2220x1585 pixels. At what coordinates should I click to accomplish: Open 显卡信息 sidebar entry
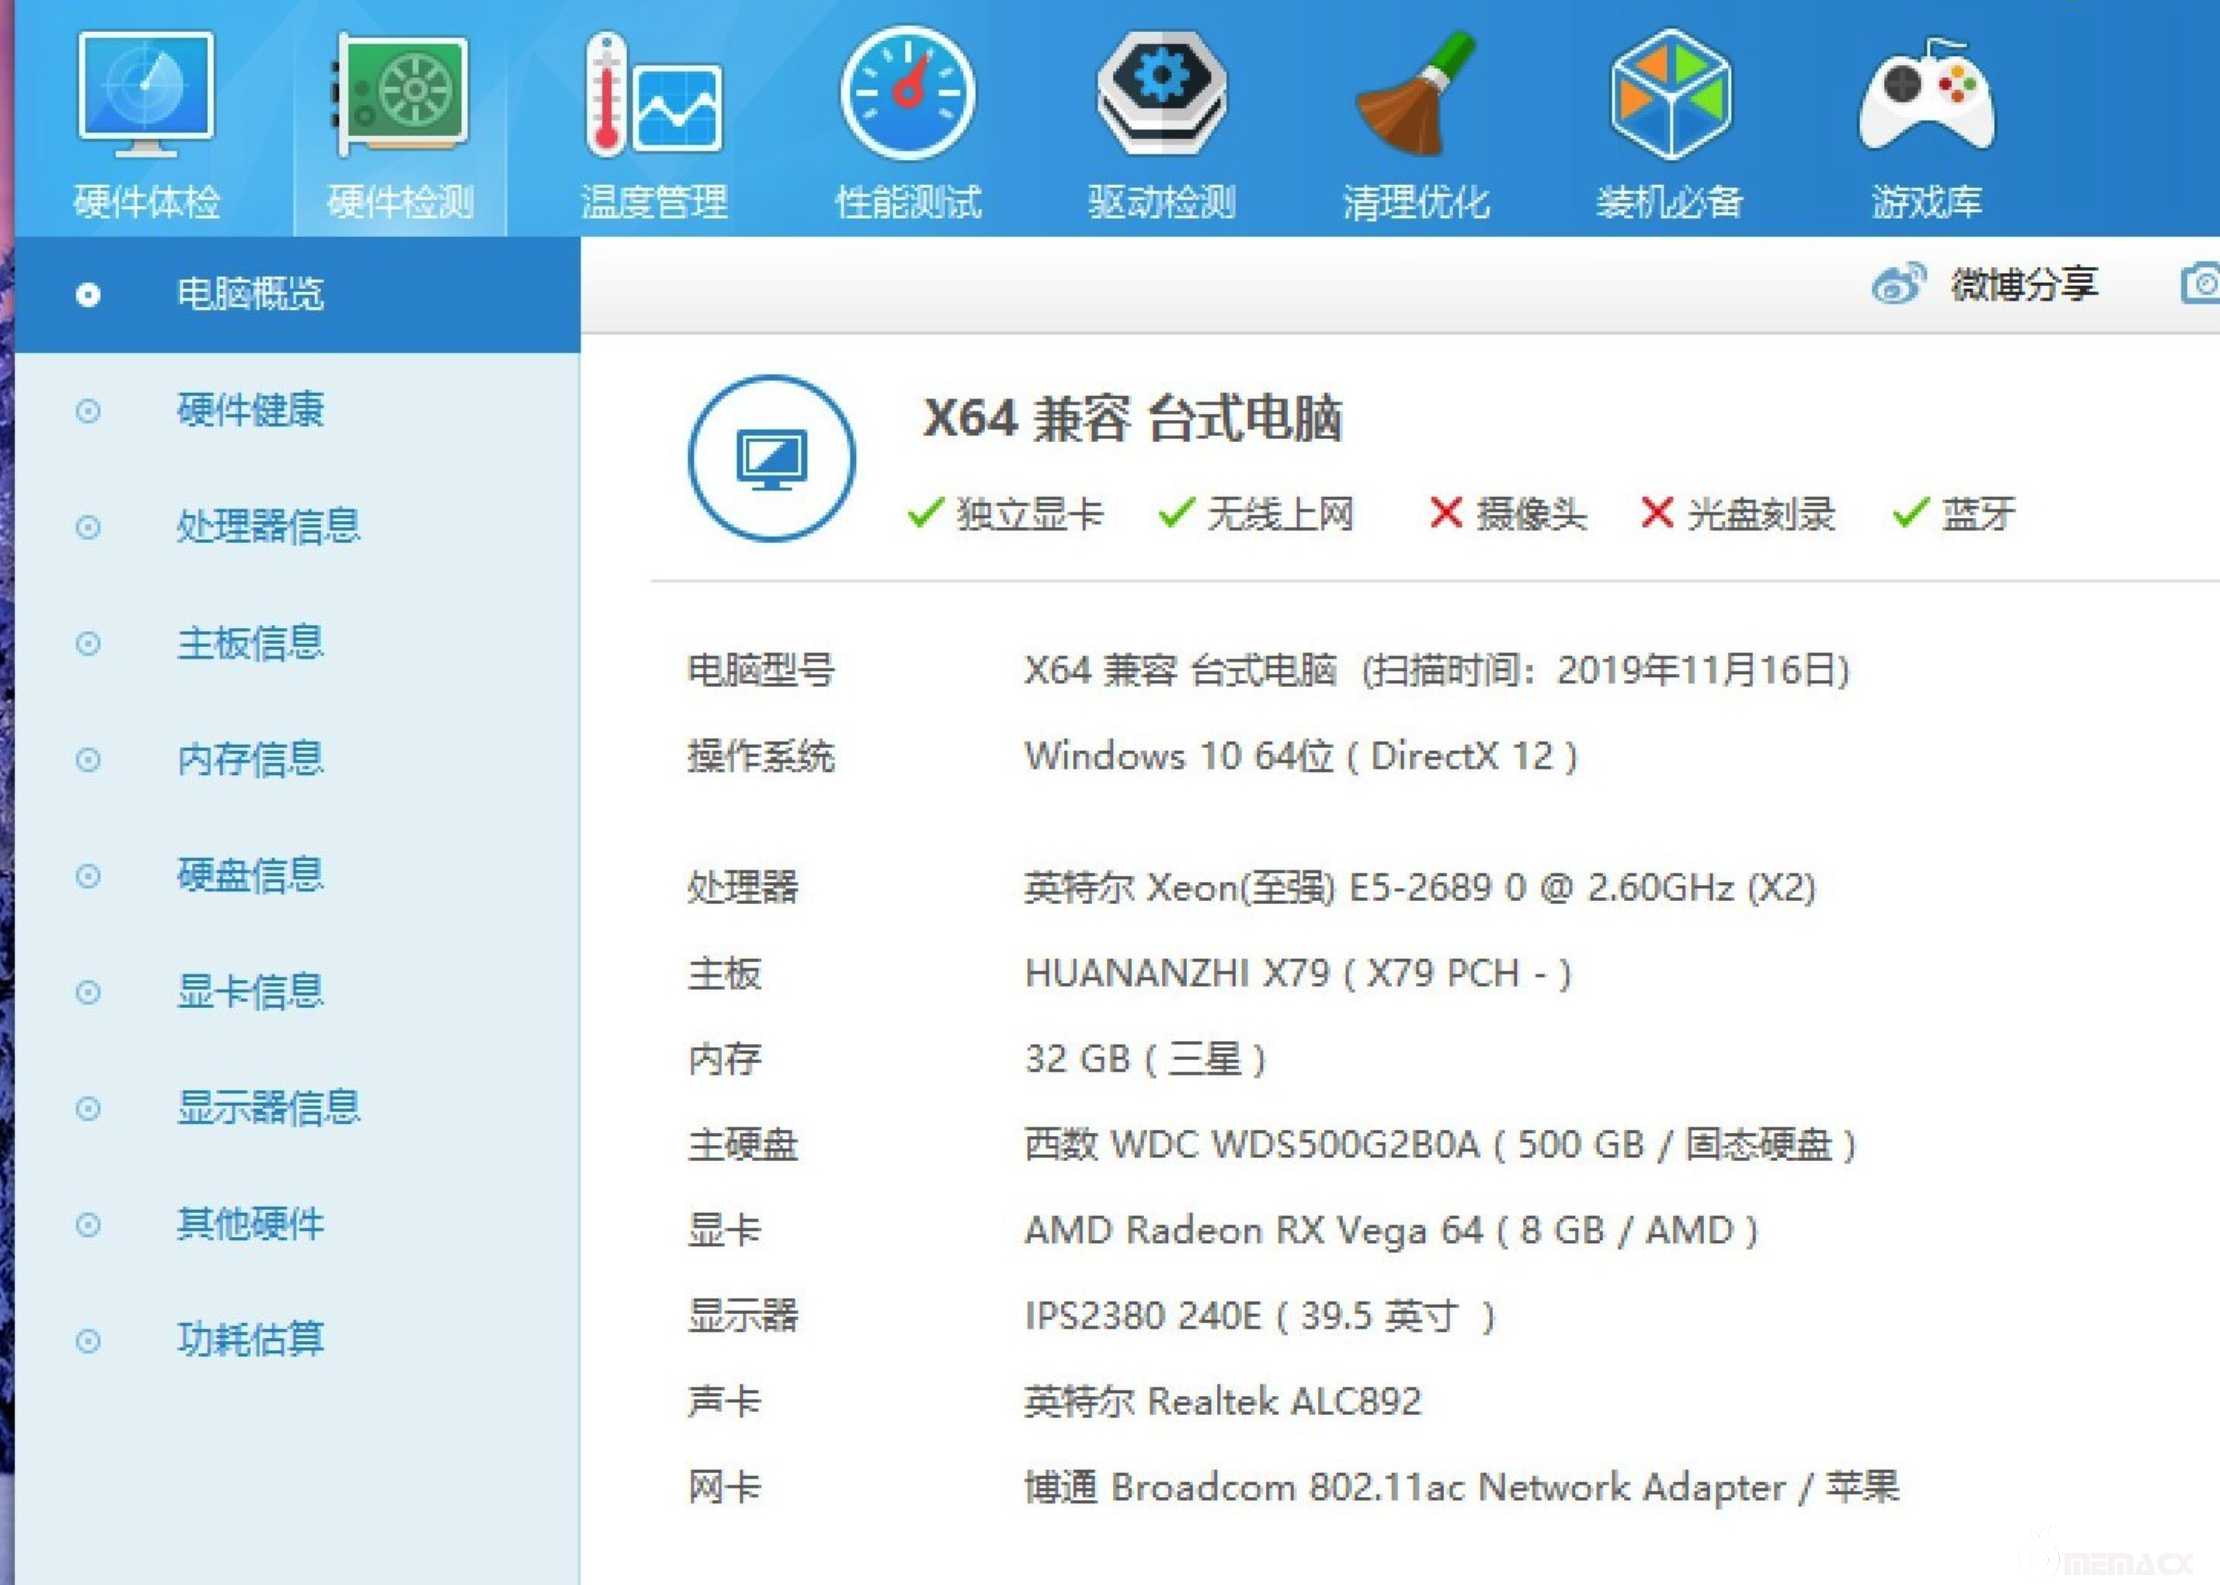point(250,992)
